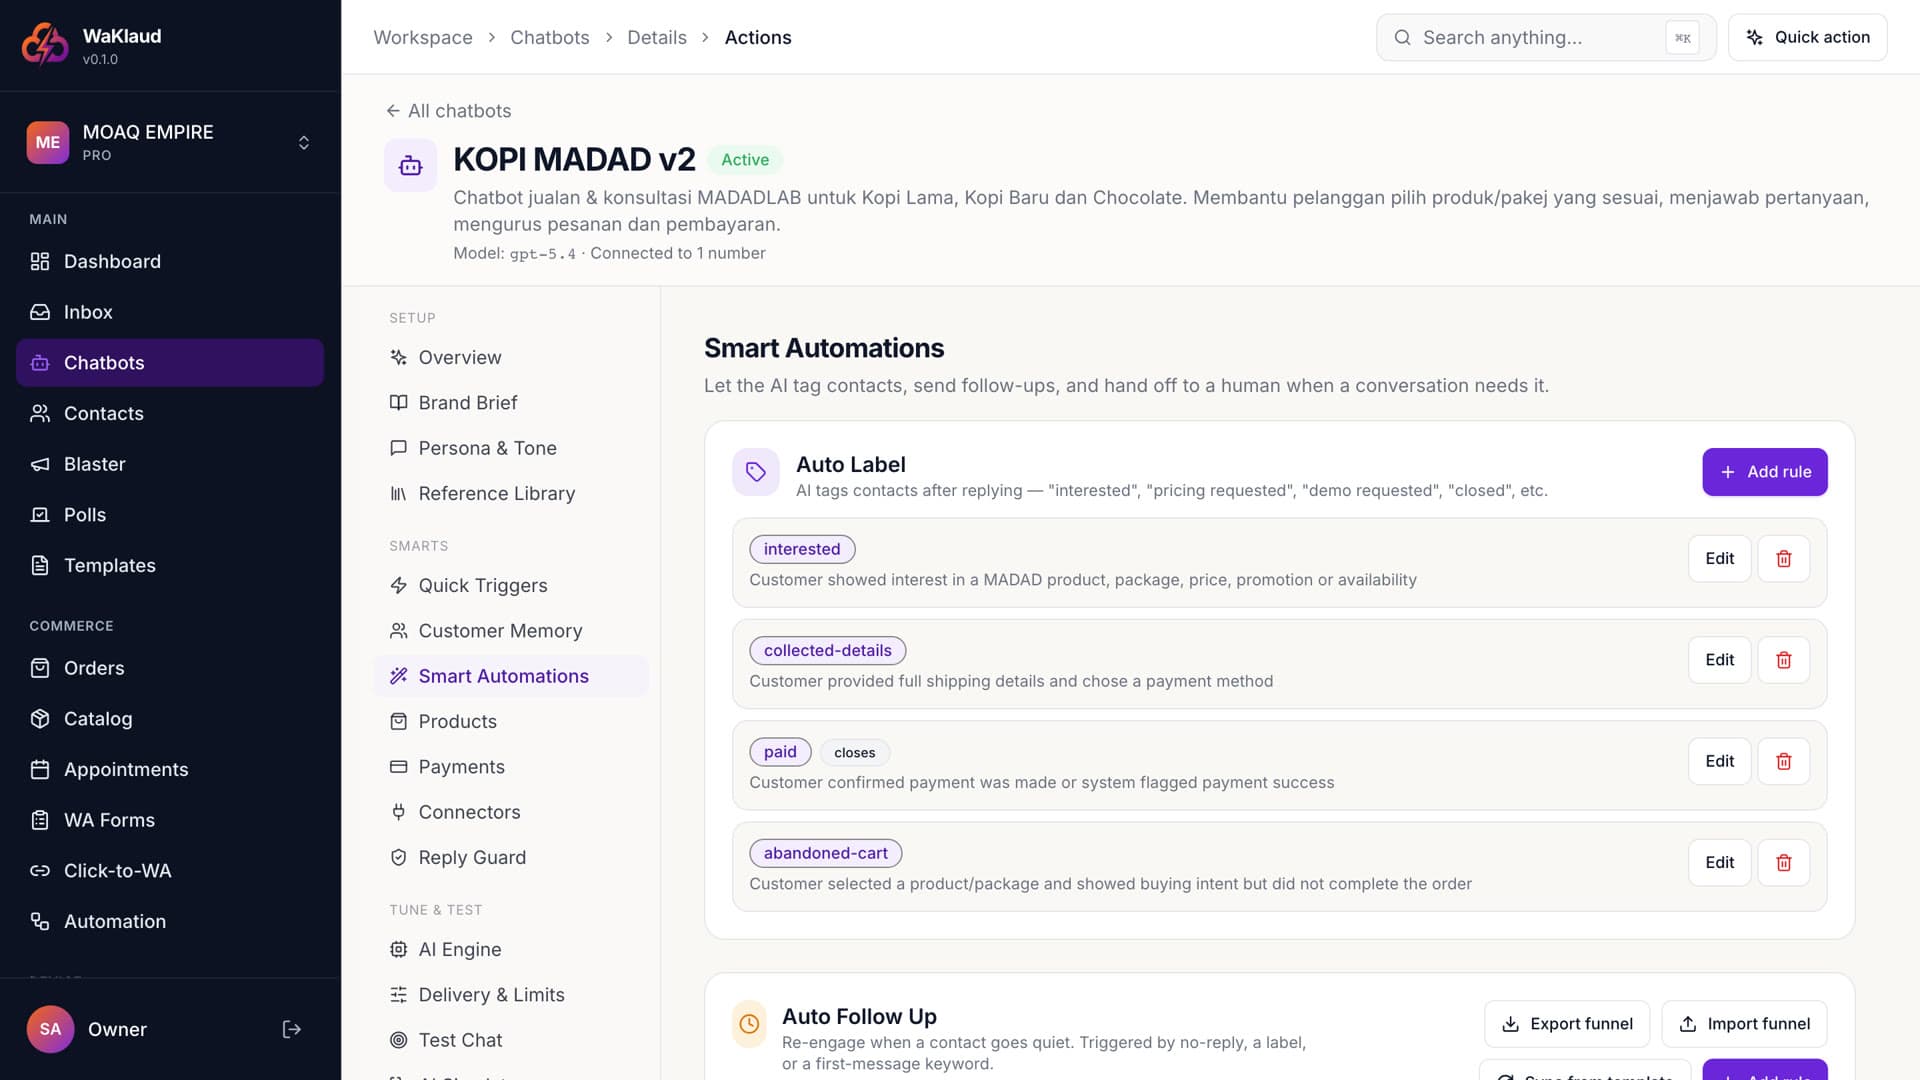Go back to All chatbots

448,111
